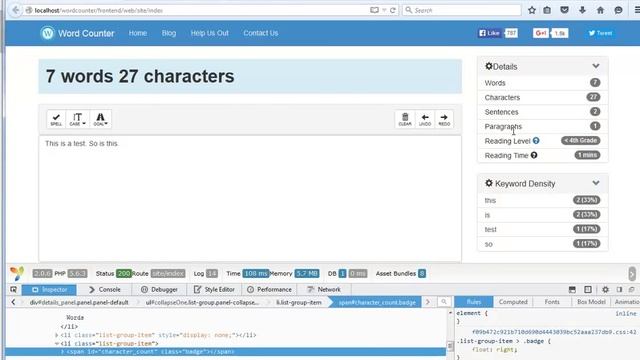Click the Clear trash icon
The image size is (640, 360).
pos(405,119)
